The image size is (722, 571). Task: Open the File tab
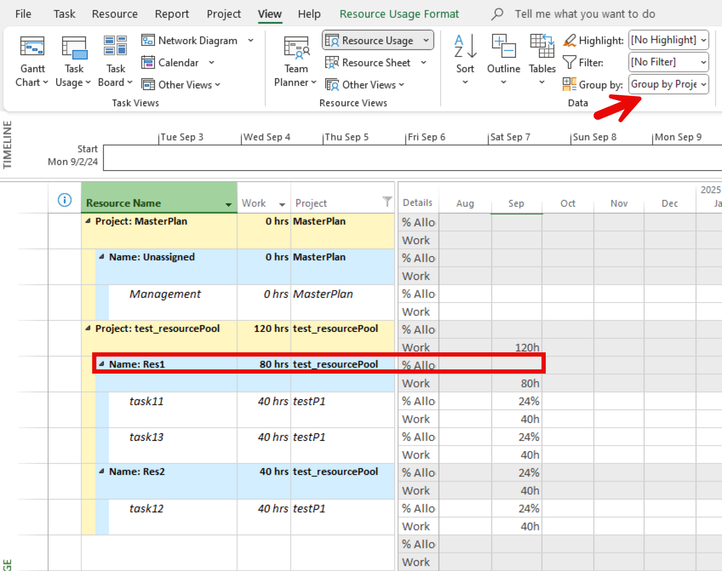pos(23,14)
